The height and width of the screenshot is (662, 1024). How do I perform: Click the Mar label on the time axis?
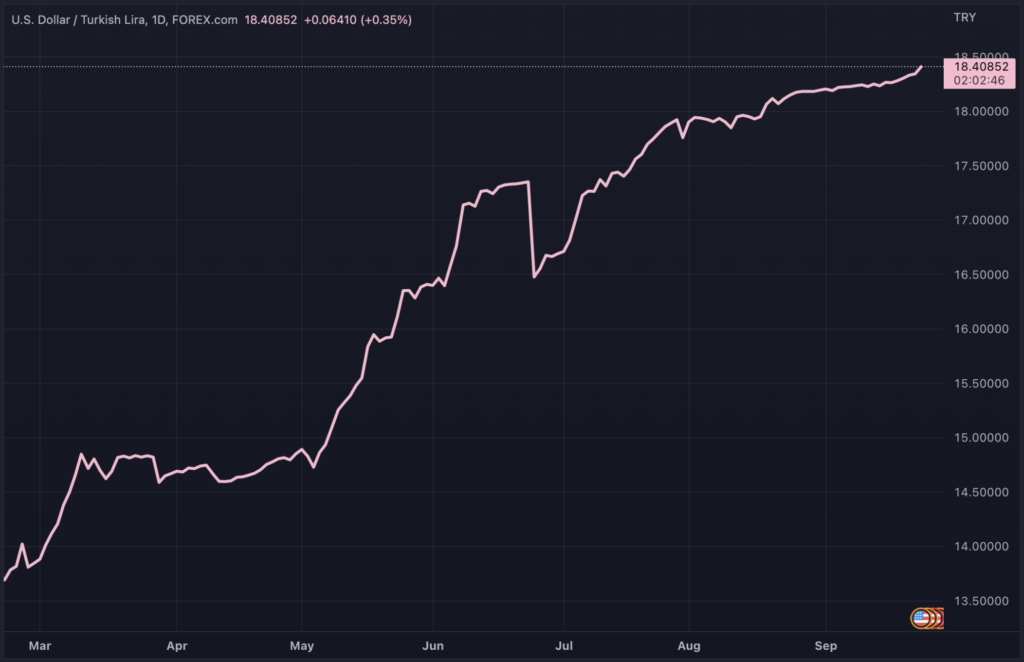[x=40, y=646]
